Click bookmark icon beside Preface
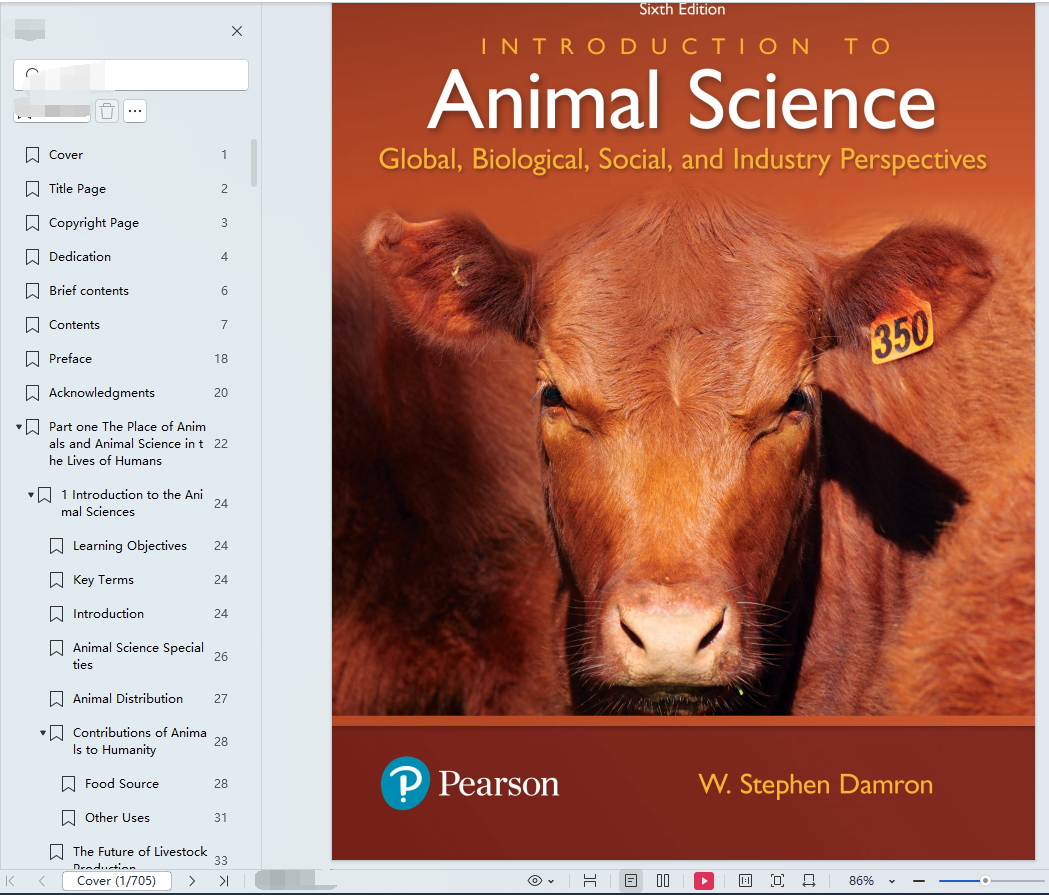Screen dimensions: 1049x895 (32, 360)
